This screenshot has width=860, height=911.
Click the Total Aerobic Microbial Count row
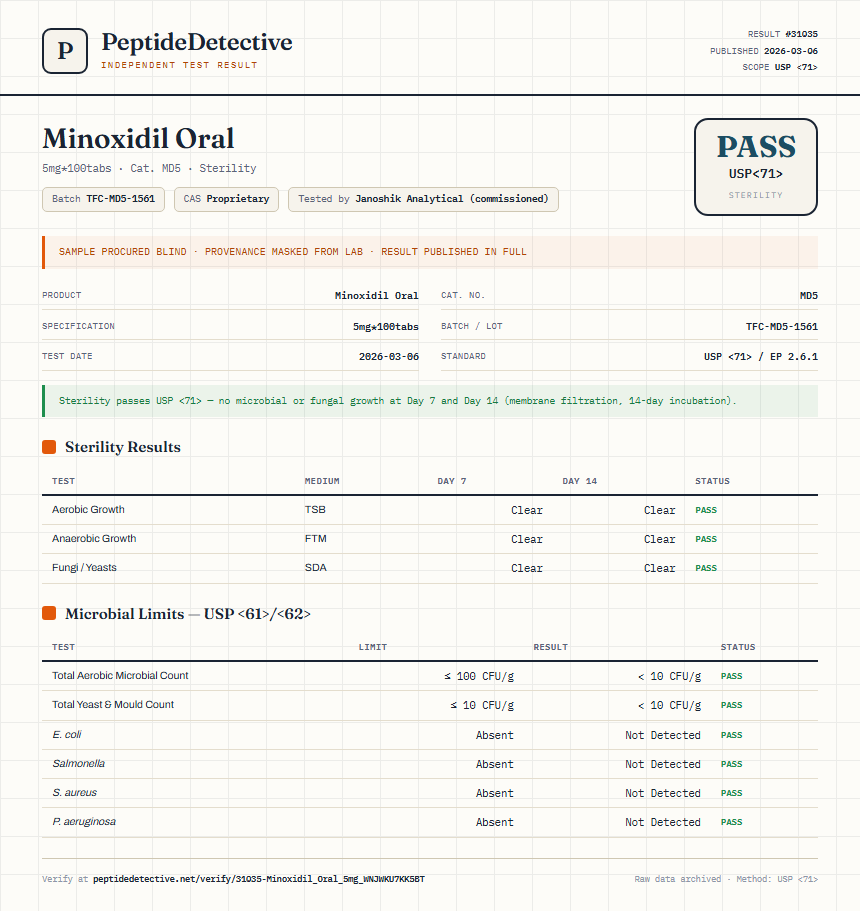tap(430, 676)
